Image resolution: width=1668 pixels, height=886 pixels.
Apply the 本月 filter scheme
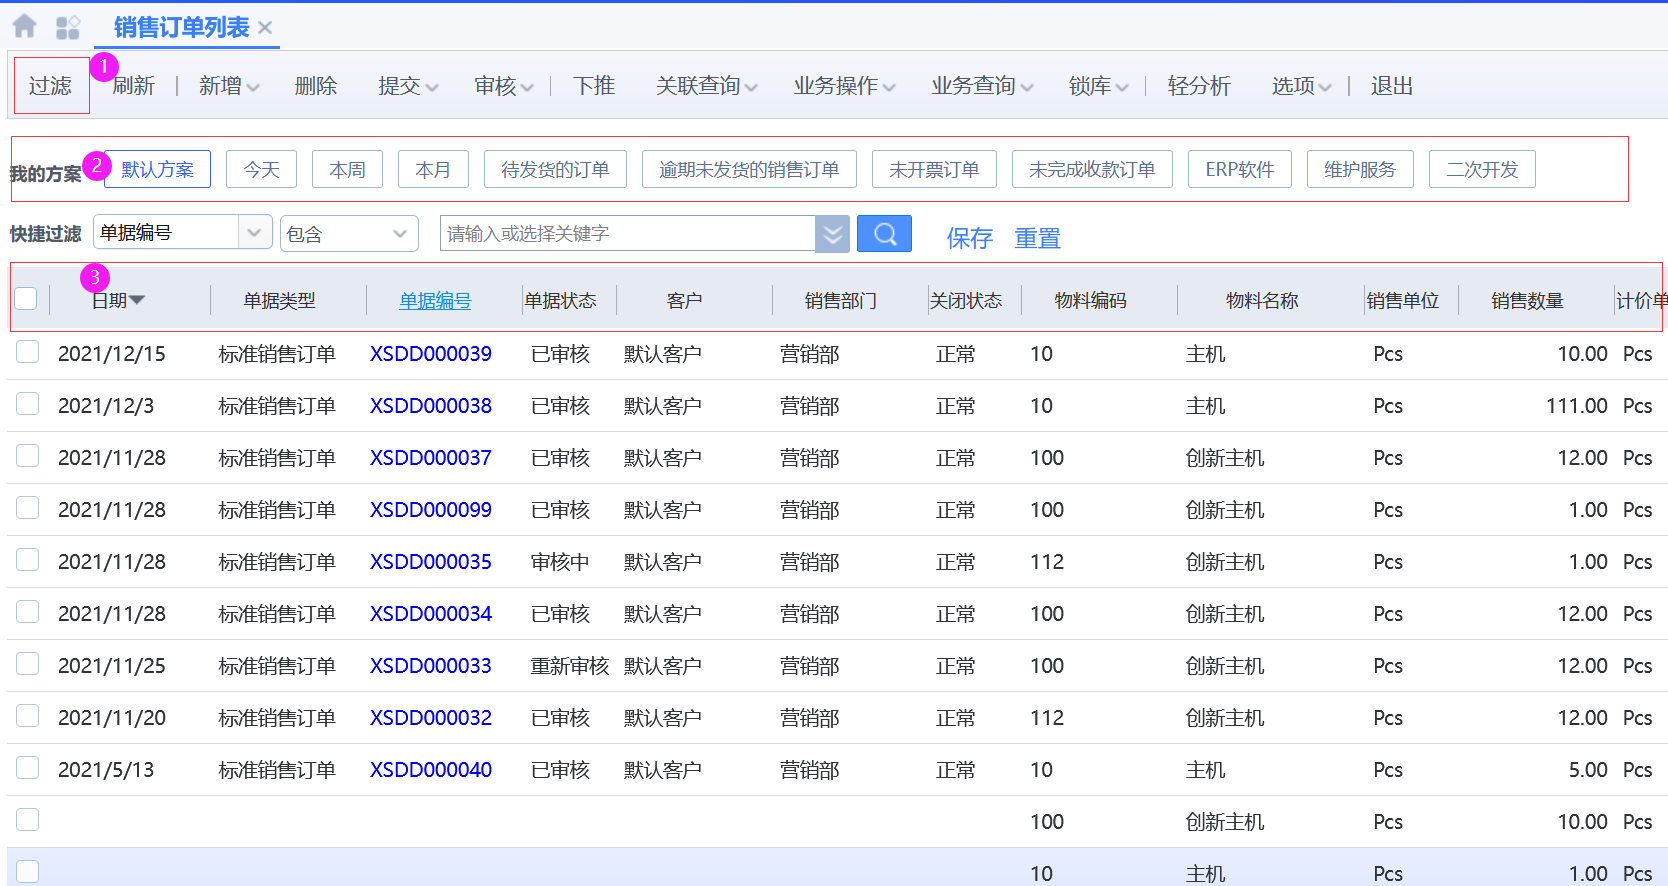coord(434,169)
